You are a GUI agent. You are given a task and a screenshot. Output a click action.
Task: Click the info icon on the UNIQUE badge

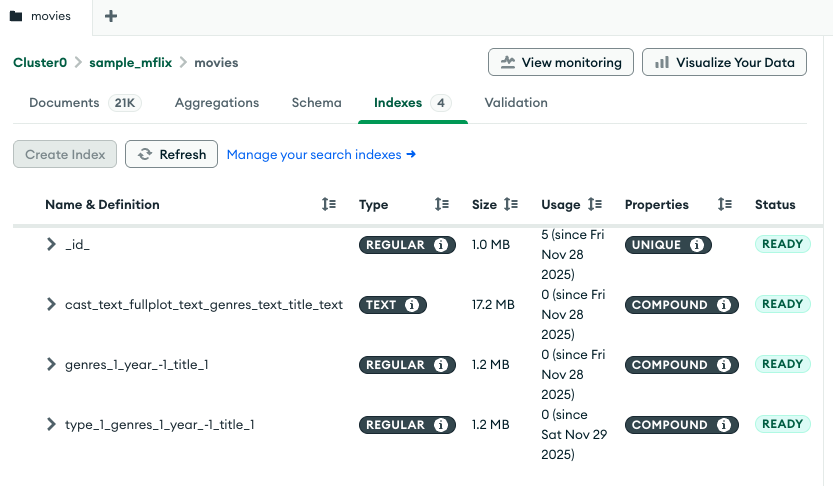click(697, 245)
